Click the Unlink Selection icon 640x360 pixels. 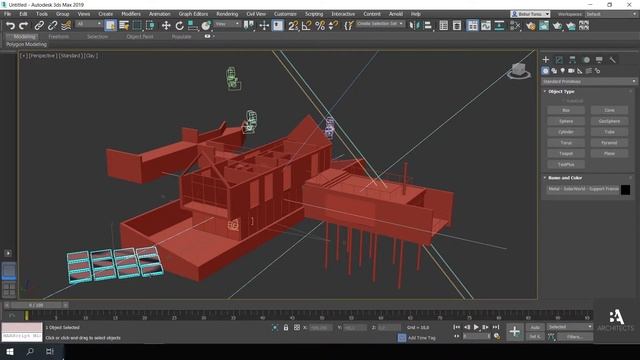pos(52,26)
